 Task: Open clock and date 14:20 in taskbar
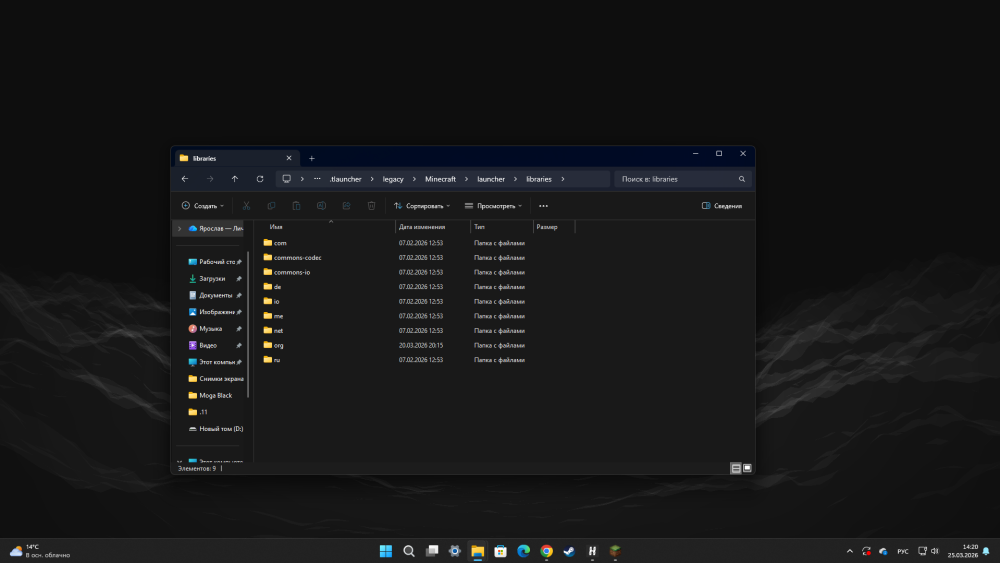point(962,551)
